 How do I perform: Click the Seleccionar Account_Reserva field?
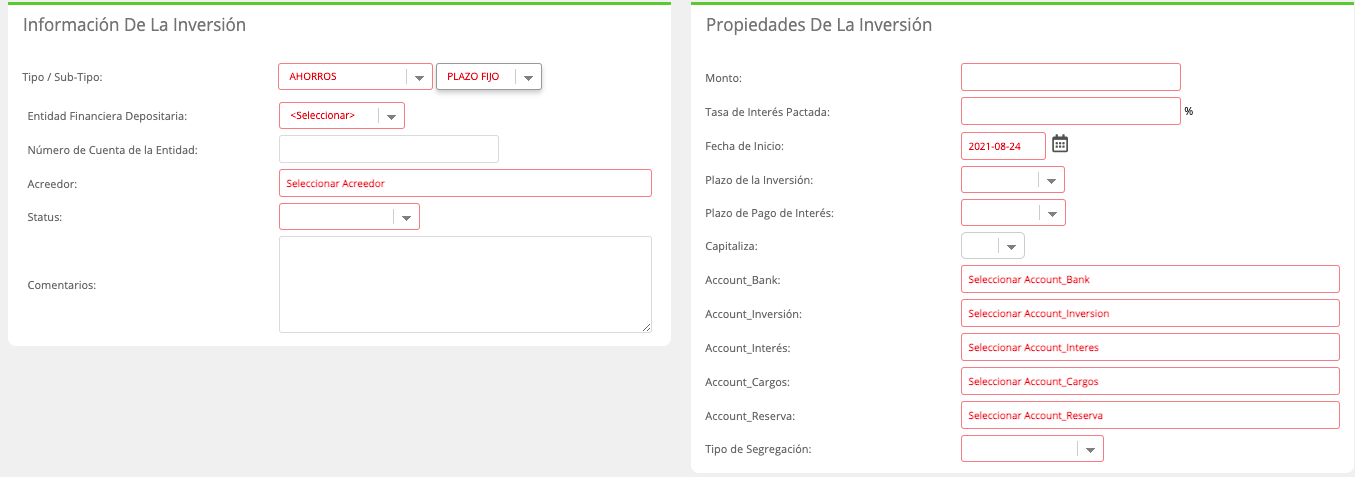point(1150,415)
